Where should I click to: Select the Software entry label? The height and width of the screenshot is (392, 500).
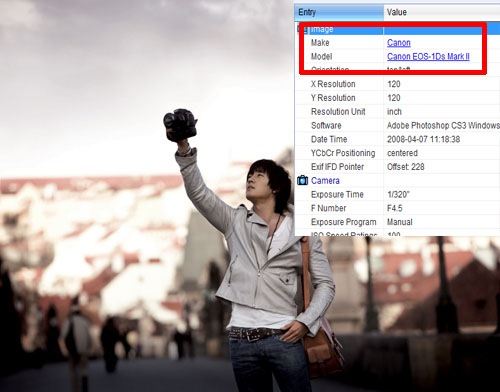tap(326, 126)
